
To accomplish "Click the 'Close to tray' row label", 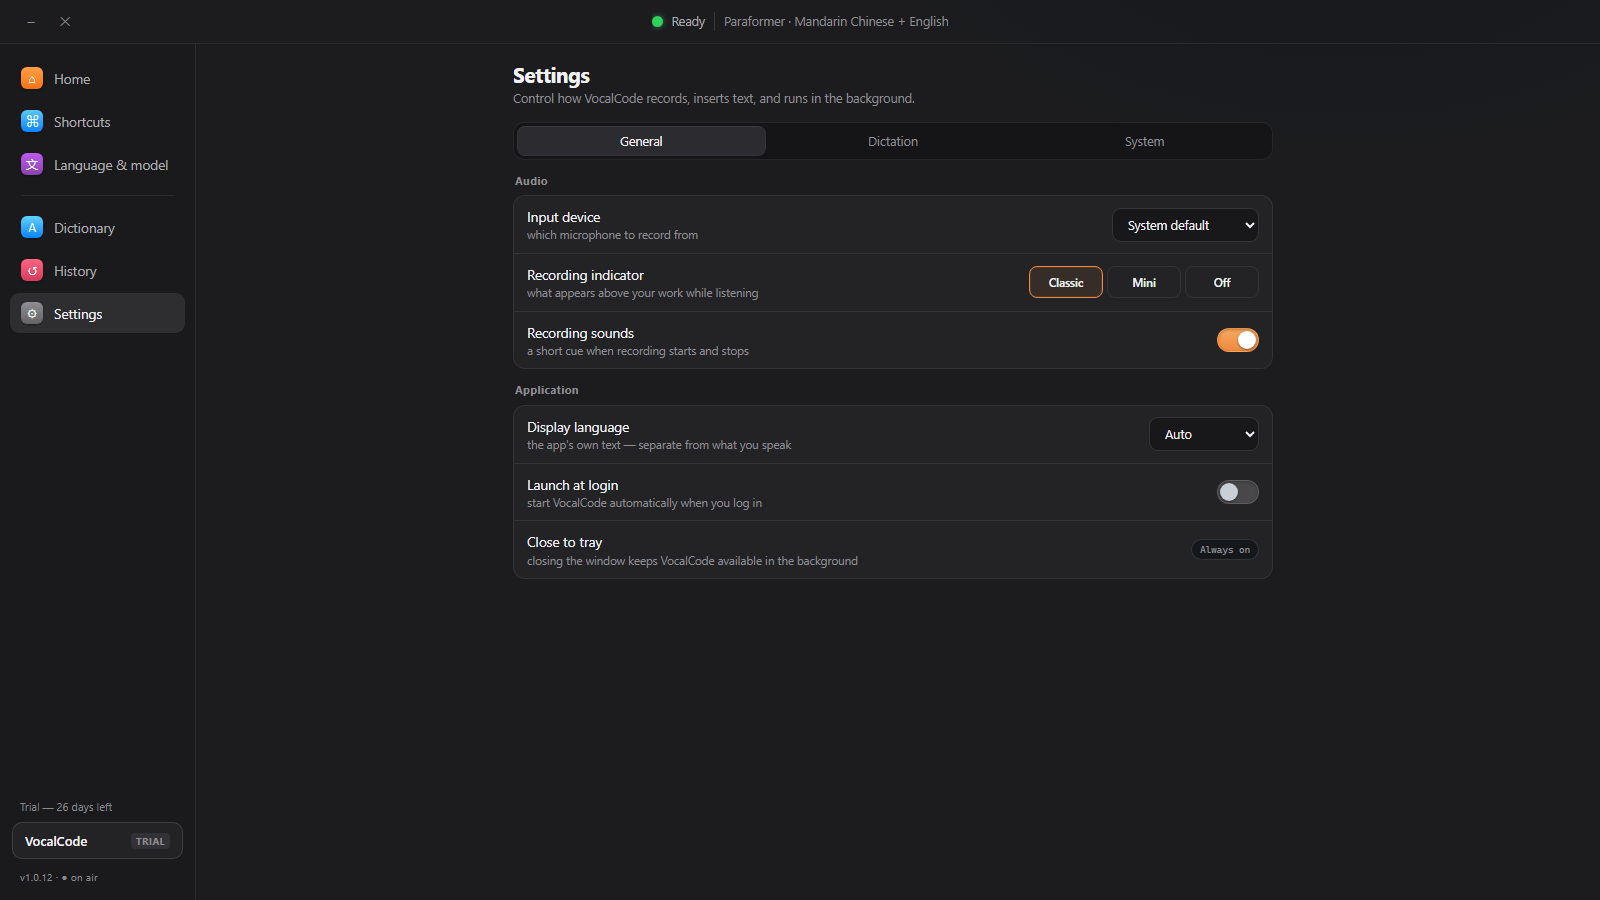I will click(564, 542).
